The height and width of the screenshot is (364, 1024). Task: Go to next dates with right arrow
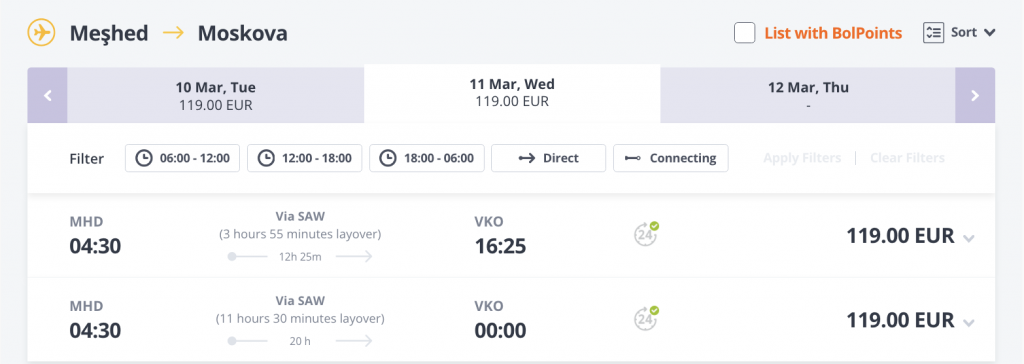[x=975, y=95]
